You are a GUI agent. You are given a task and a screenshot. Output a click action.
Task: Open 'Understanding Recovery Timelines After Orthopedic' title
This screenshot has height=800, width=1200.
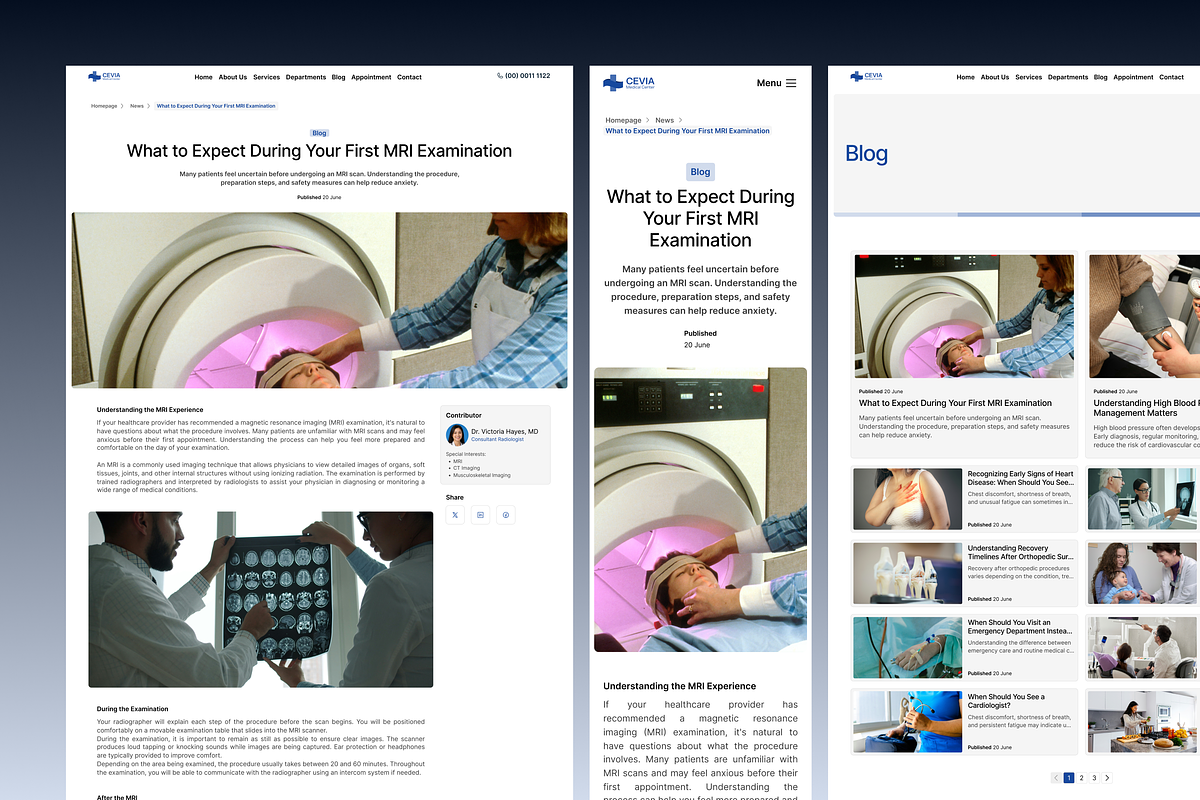1020,552
